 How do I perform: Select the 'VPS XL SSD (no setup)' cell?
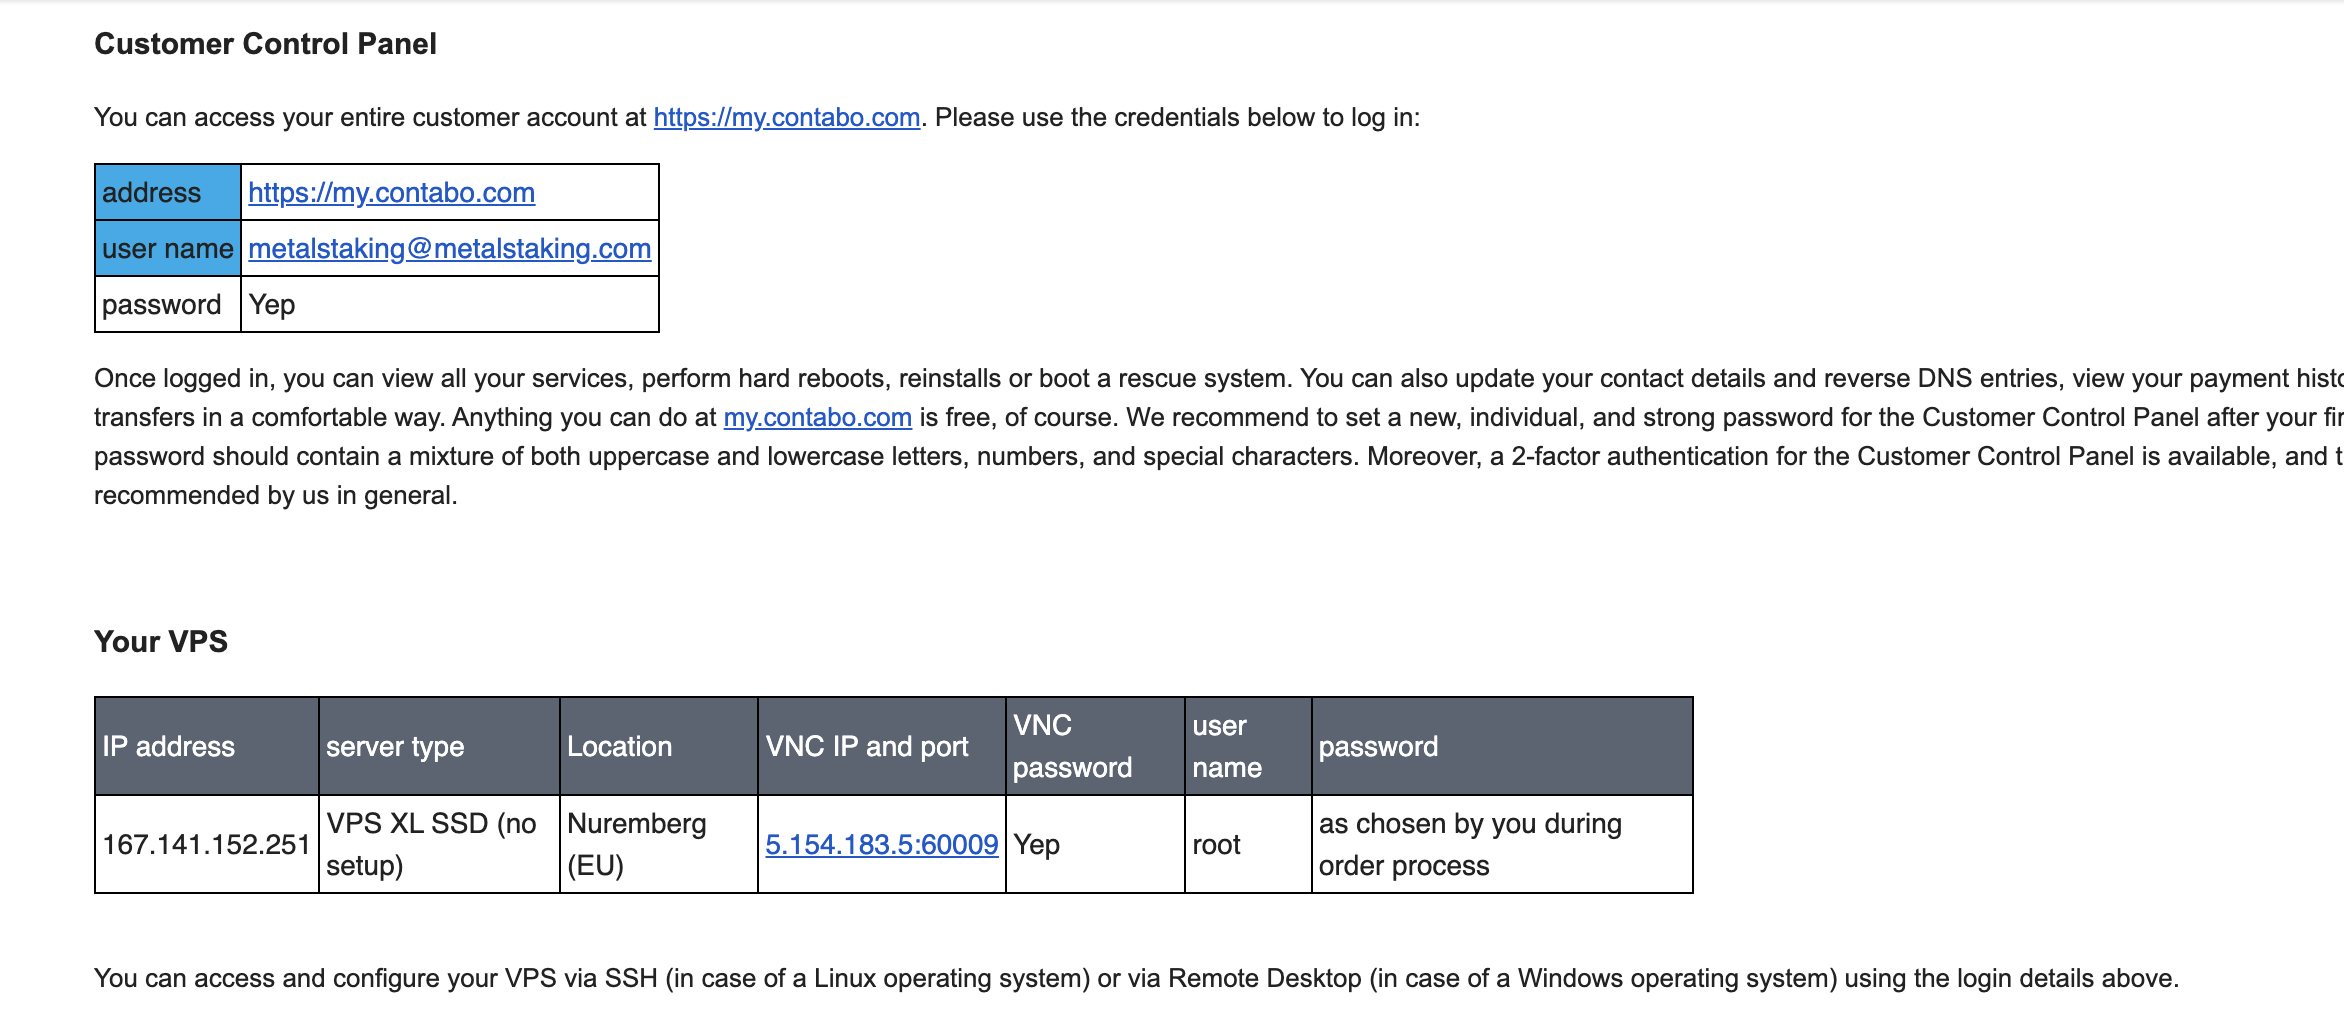coord(439,845)
